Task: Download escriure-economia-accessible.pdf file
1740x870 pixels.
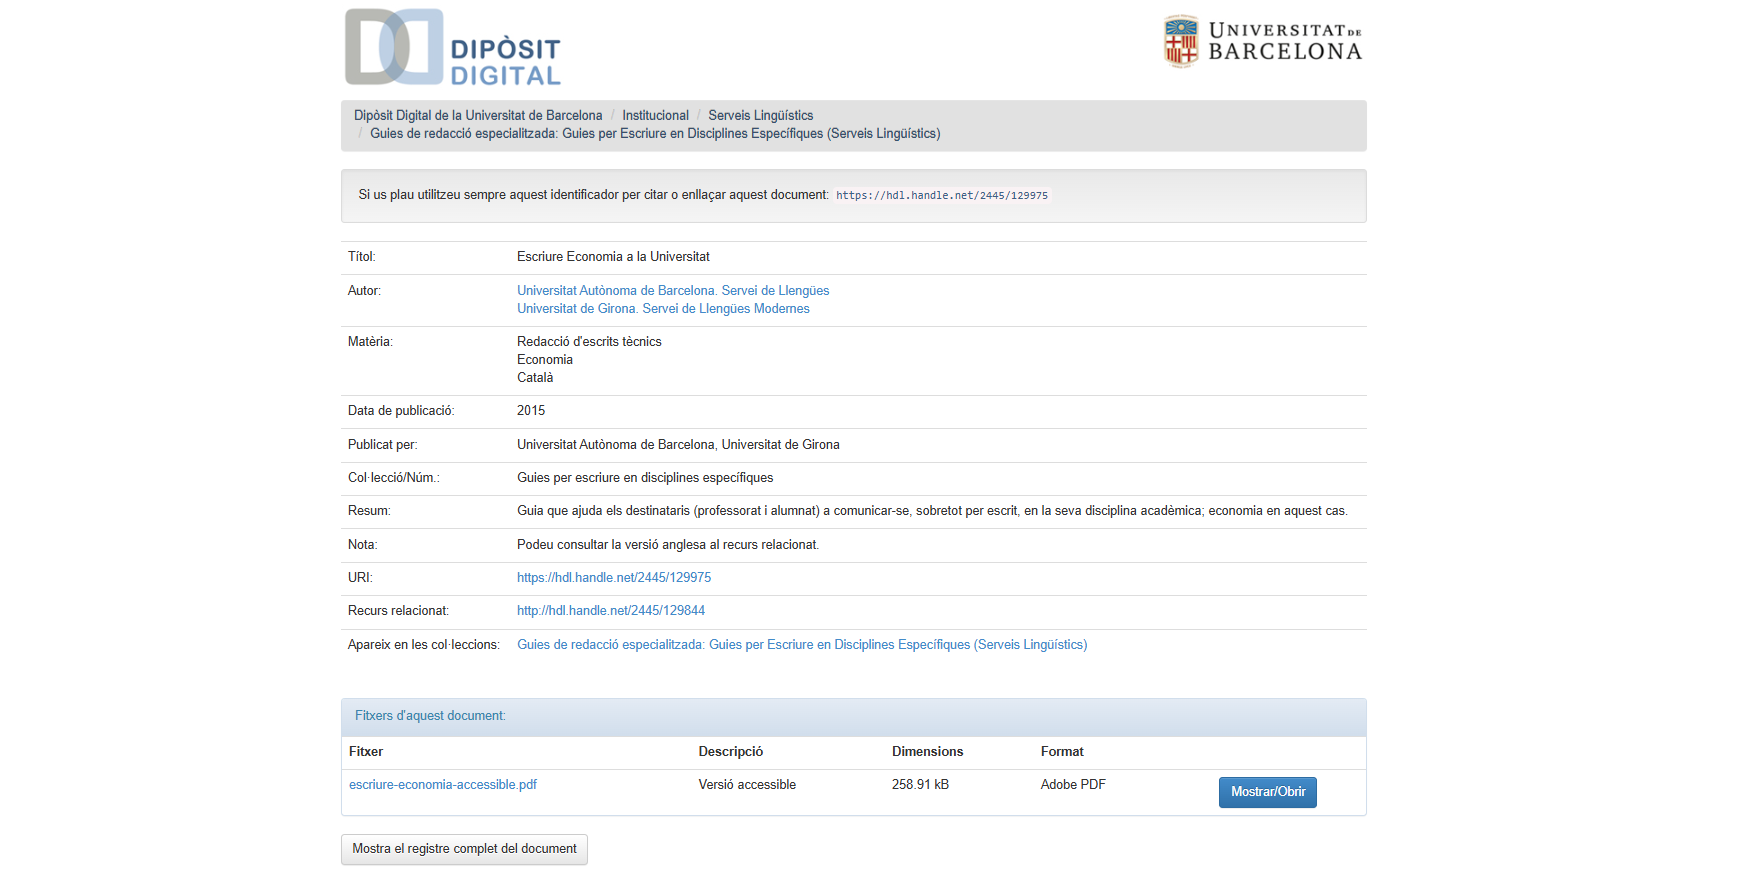Action: pyautogui.click(x=443, y=785)
